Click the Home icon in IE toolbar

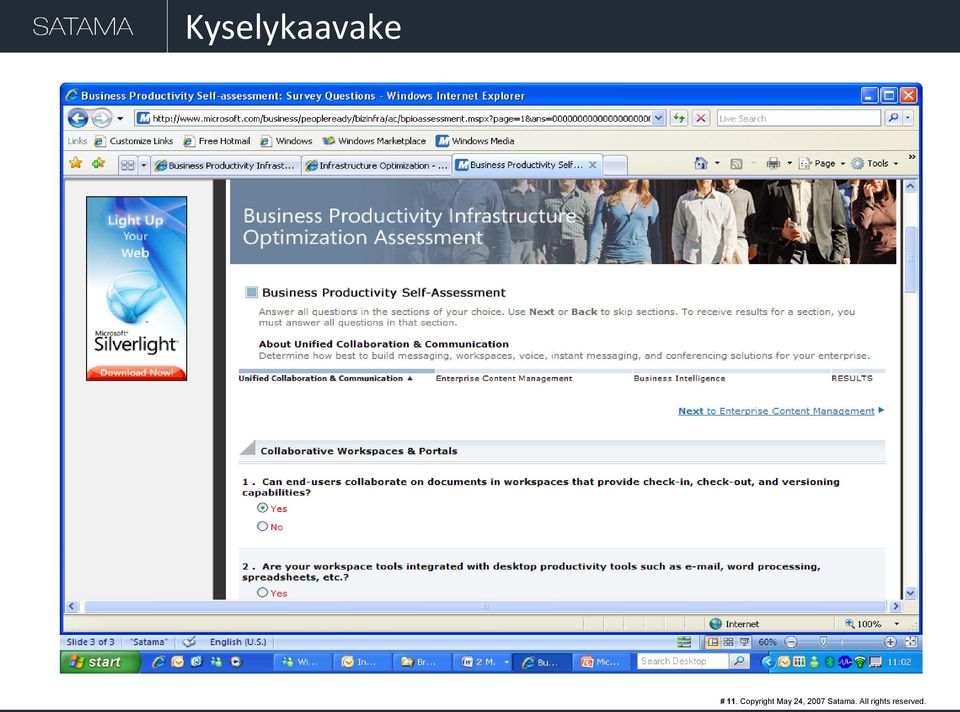[x=701, y=163]
